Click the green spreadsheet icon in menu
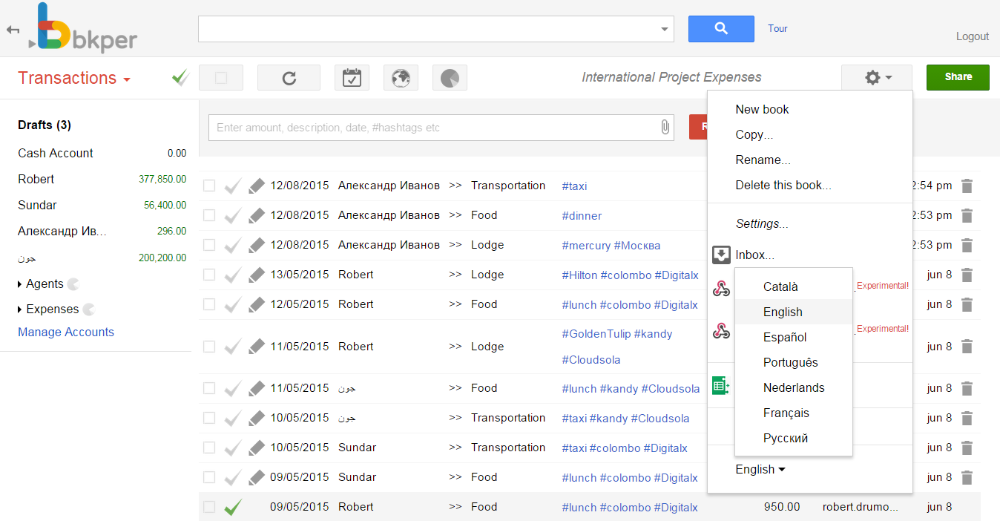1000x521 pixels. click(720, 385)
